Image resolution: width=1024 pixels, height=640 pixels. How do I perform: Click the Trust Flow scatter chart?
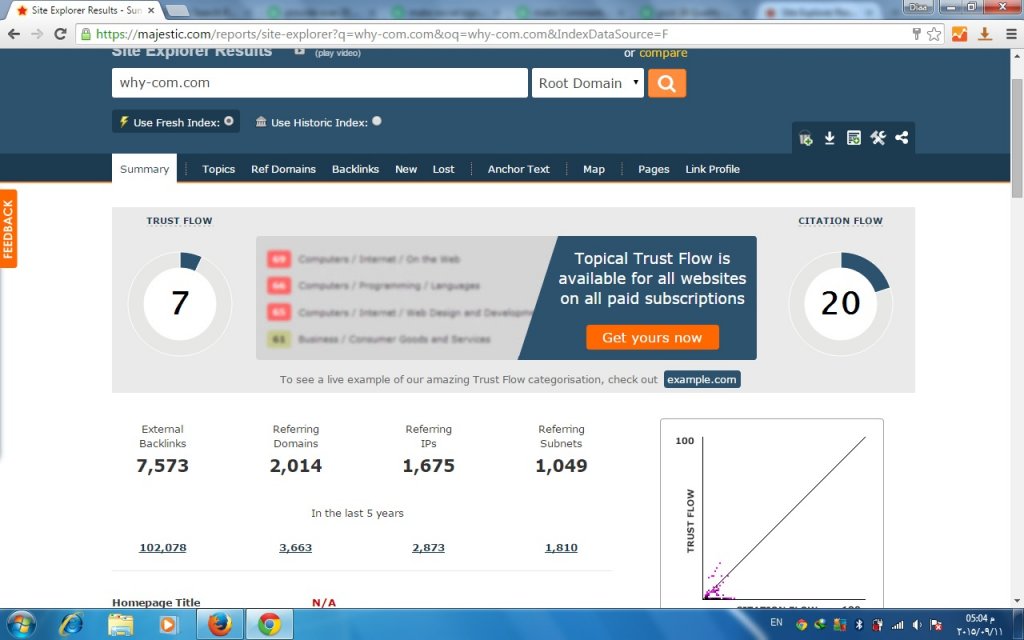[772, 515]
